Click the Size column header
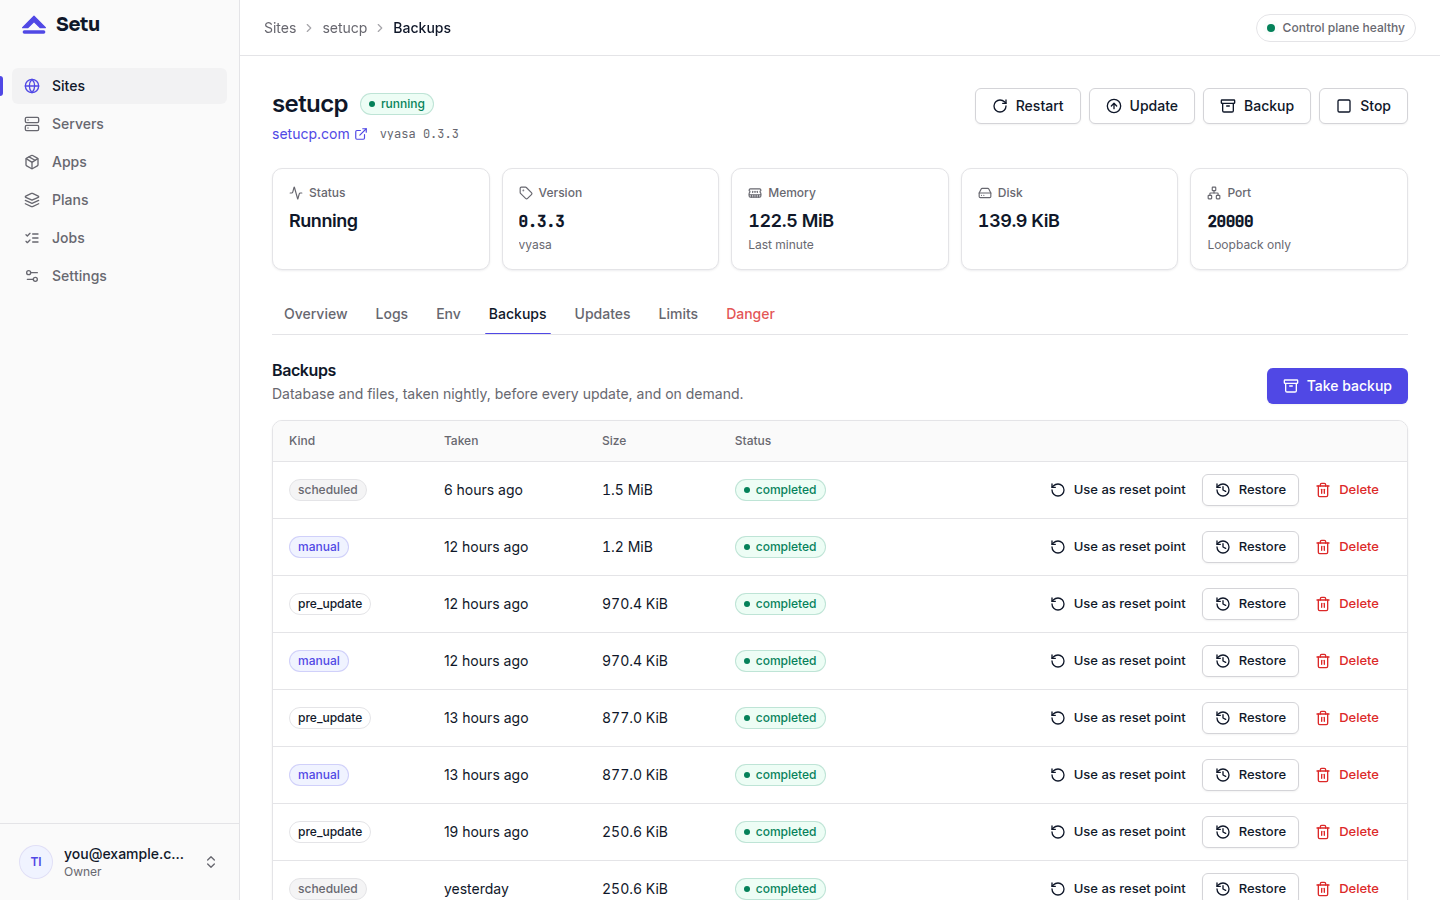 click(x=614, y=441)
